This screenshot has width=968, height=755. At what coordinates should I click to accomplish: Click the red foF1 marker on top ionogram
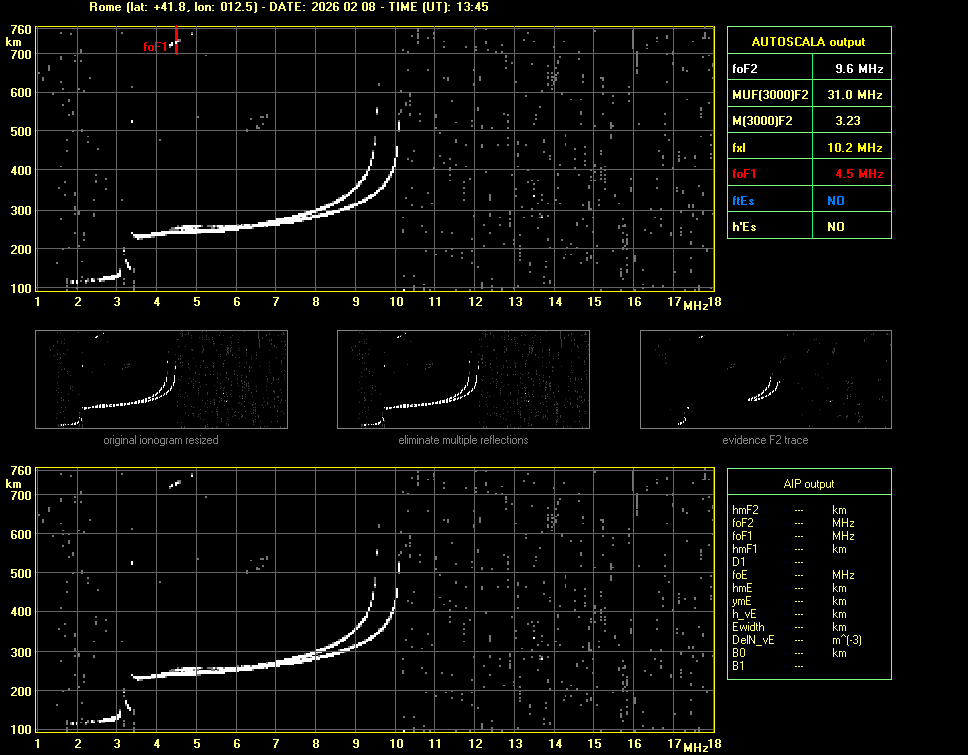click(176, 42)
